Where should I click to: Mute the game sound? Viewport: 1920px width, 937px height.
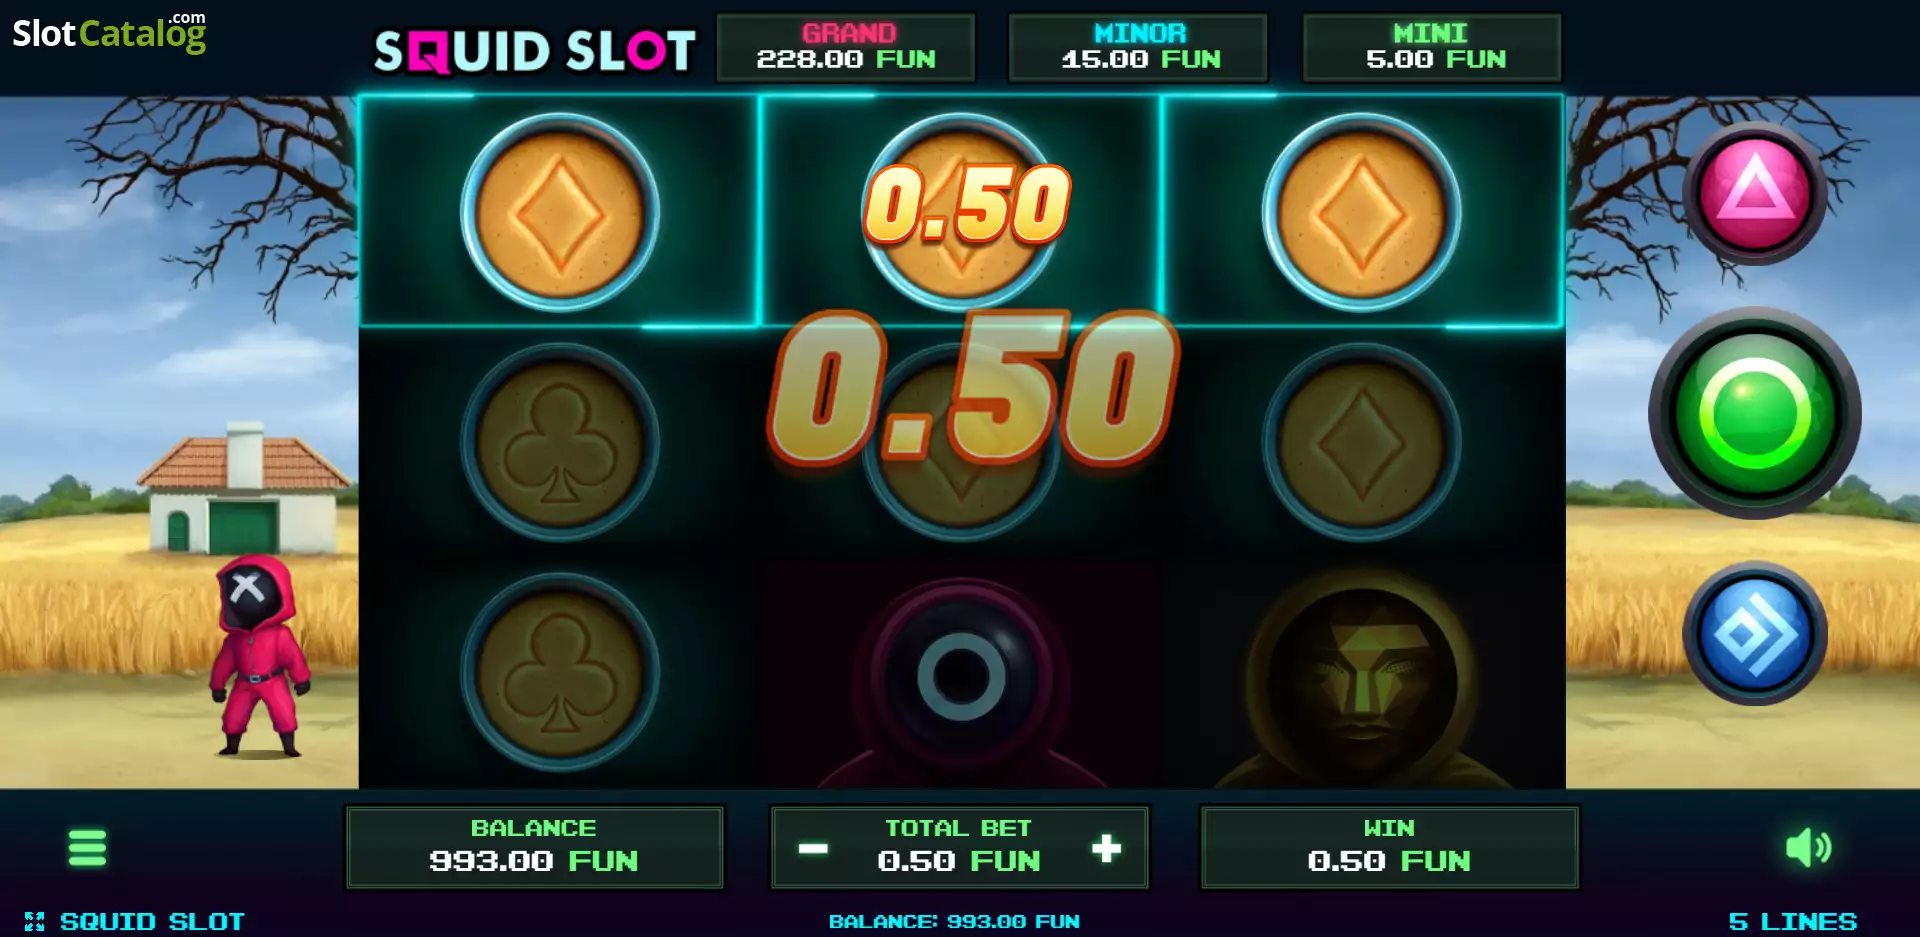[x=1808, y=848]
